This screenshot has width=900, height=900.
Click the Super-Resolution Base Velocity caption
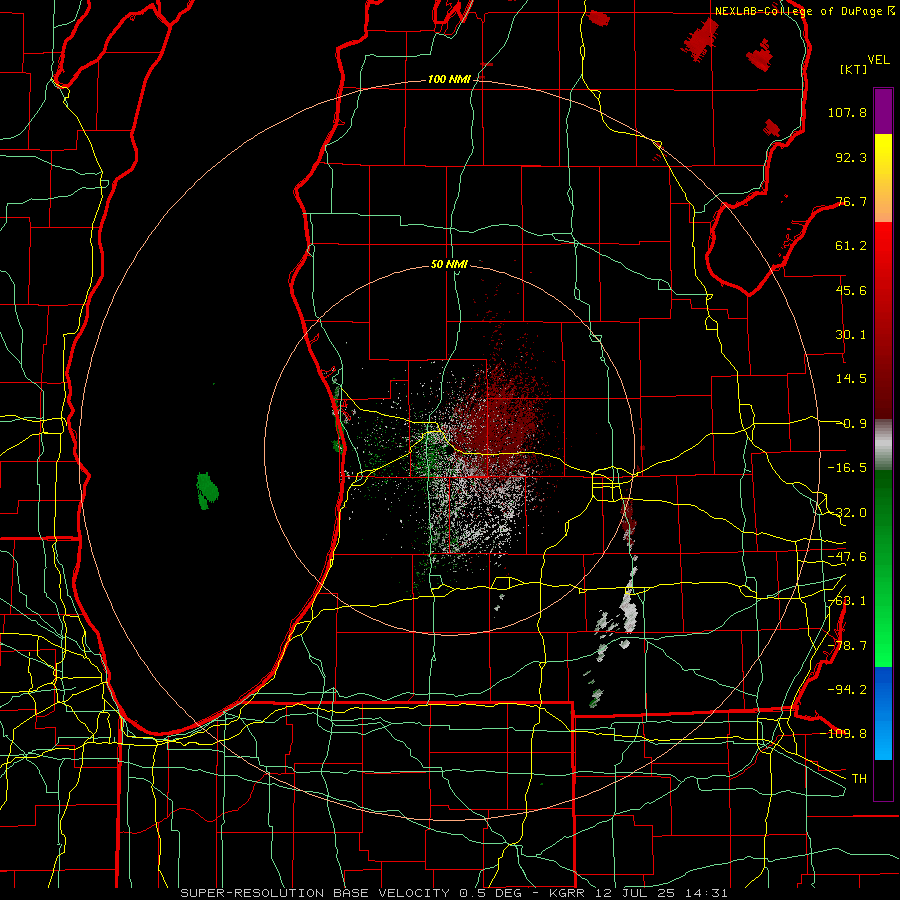(x=453, y=893)
